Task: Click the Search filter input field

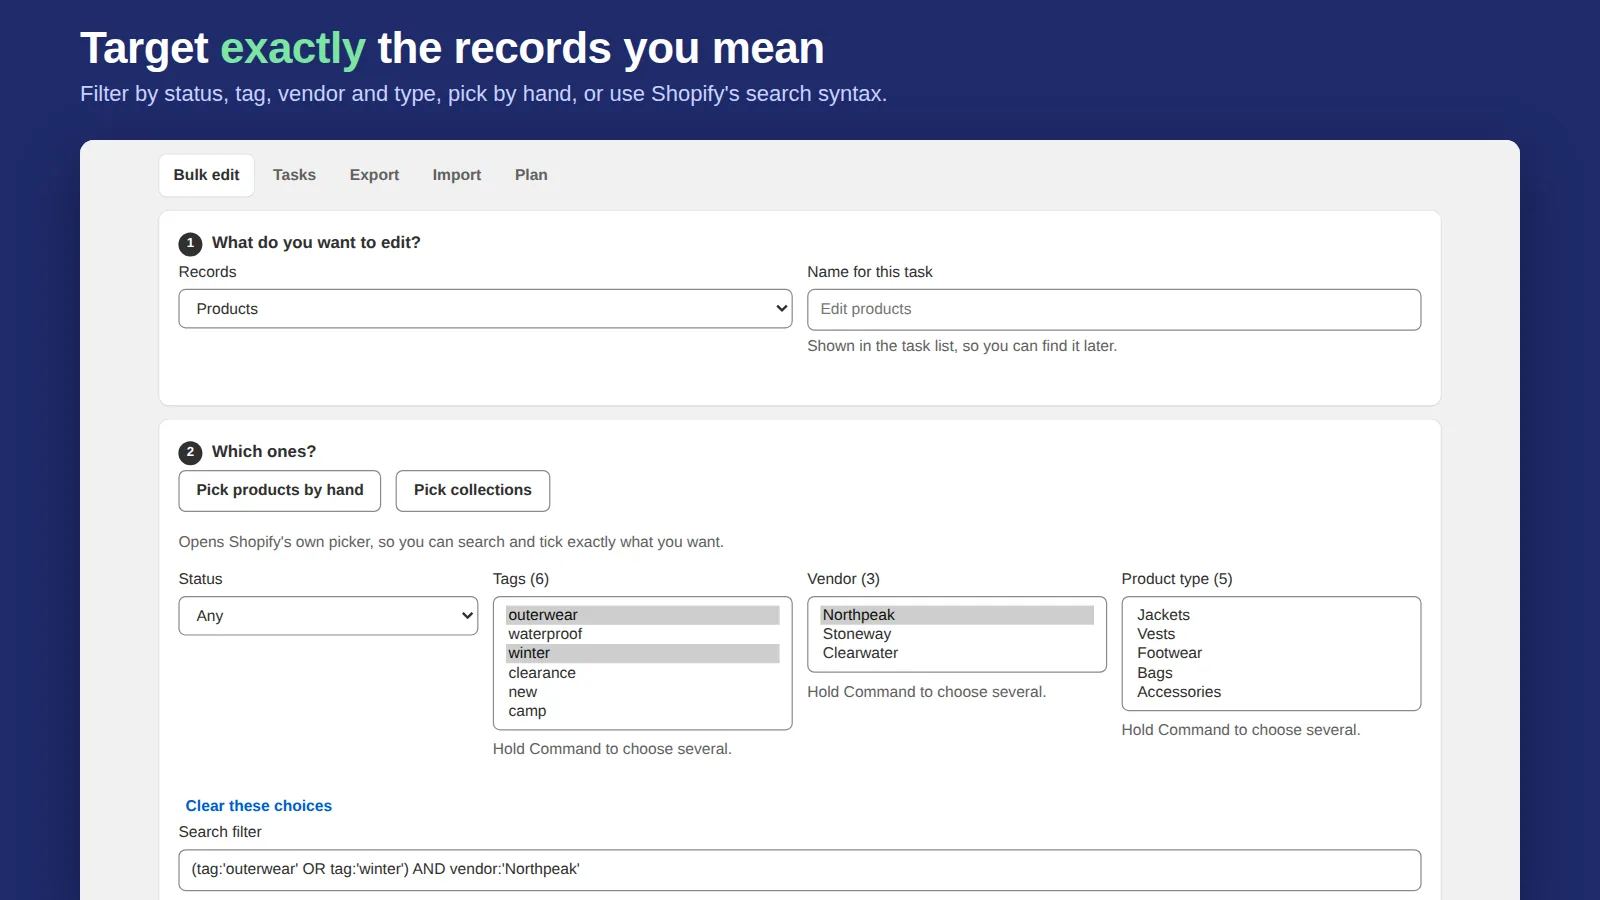Action: [800, 870]
